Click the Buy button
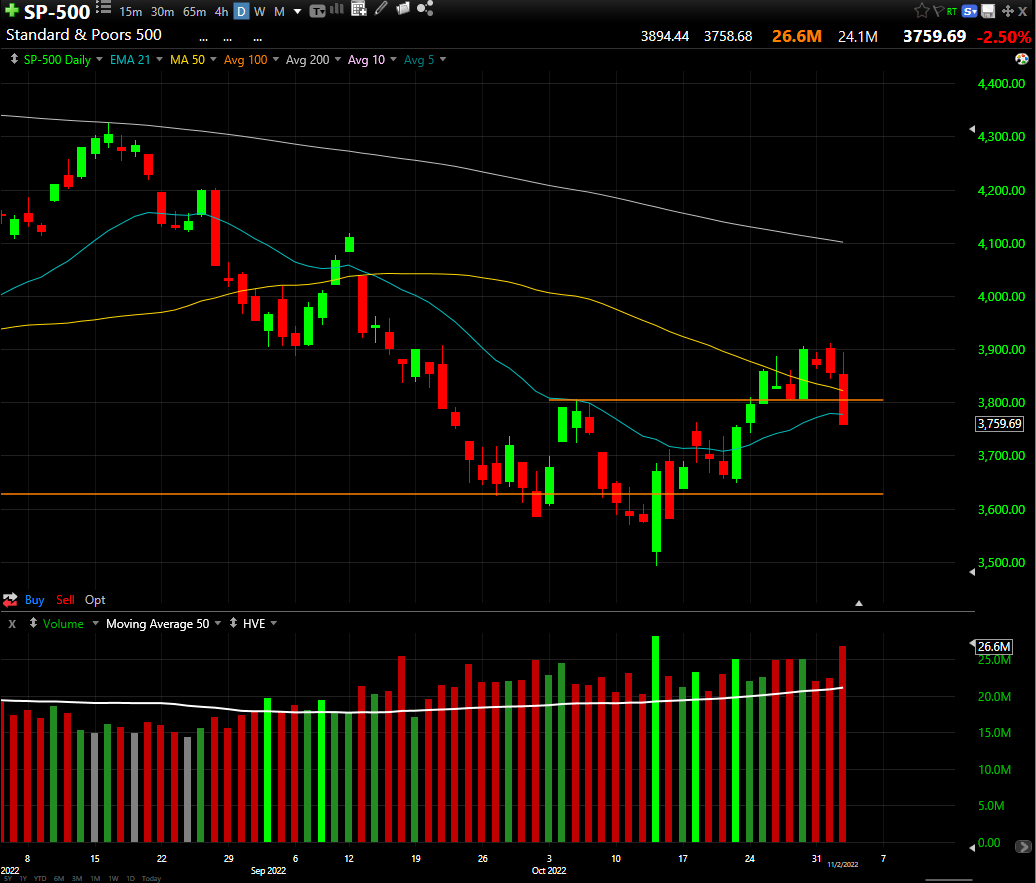The height and width of the screenshot is (883, 1036). [x=34, y=599]
